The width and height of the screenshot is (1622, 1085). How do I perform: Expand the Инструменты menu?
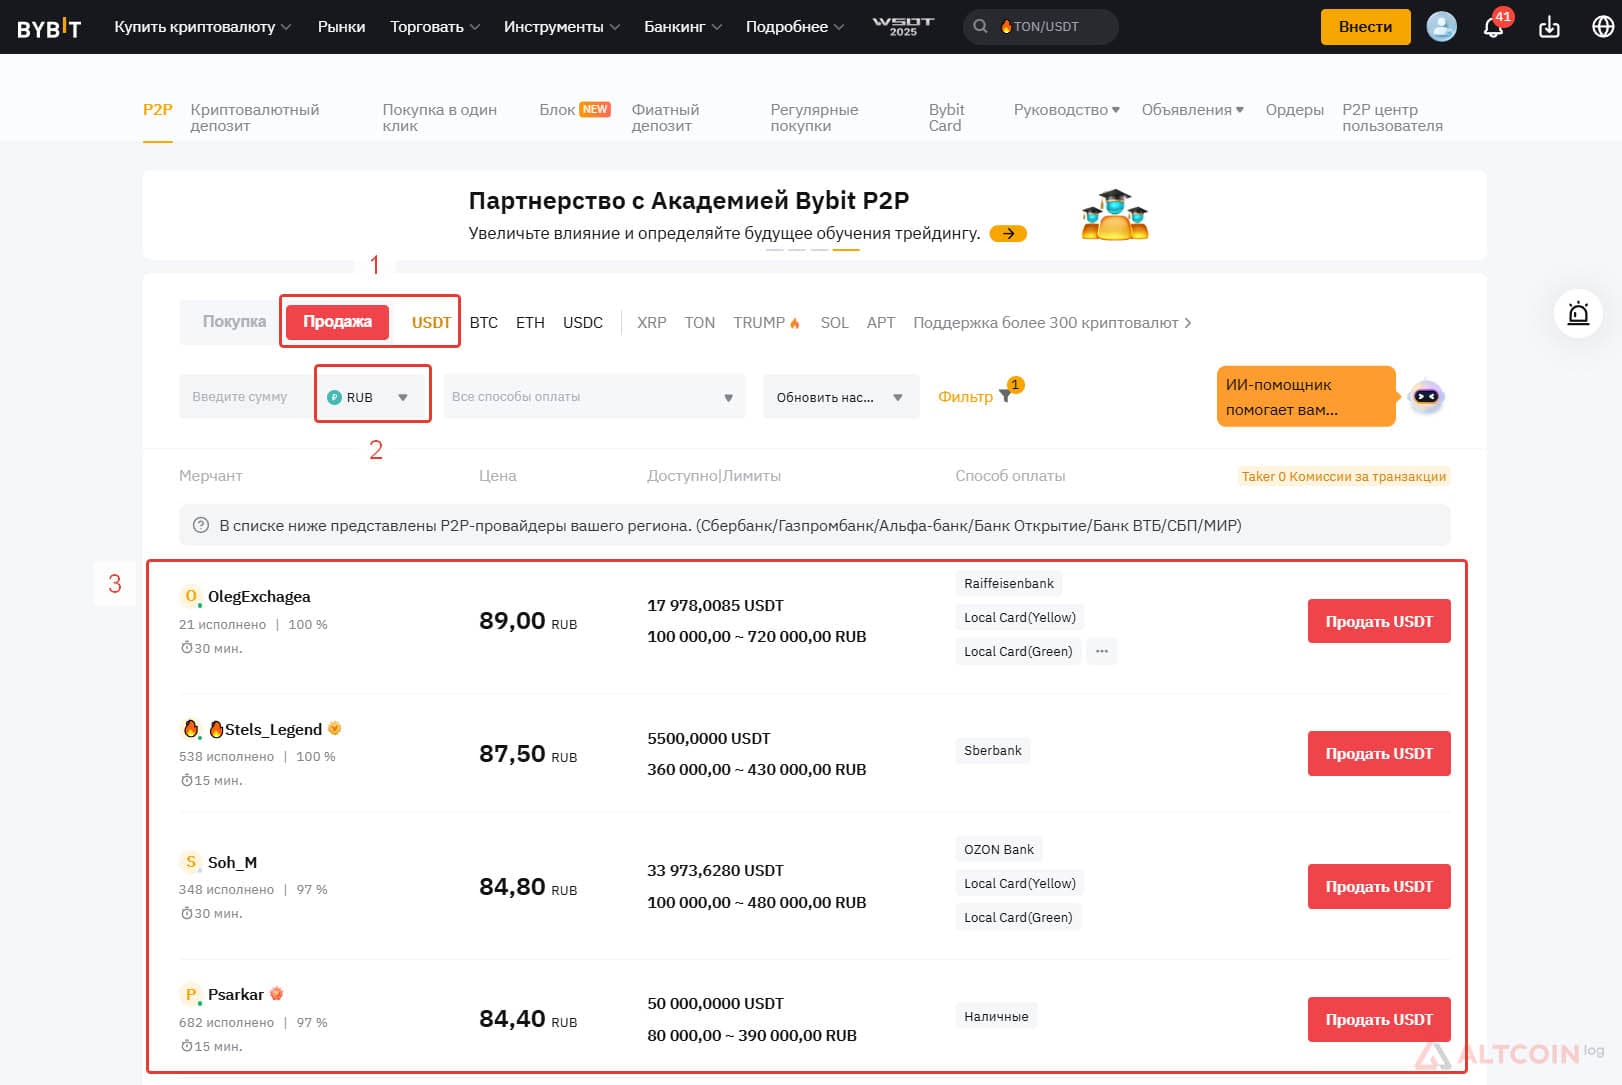pyautogui.click(x=562, y=27)
